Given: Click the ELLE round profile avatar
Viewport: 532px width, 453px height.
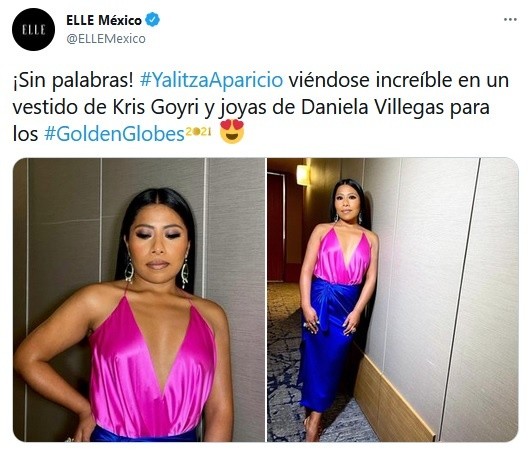Looking at the screenshot, I should (33, 30).
